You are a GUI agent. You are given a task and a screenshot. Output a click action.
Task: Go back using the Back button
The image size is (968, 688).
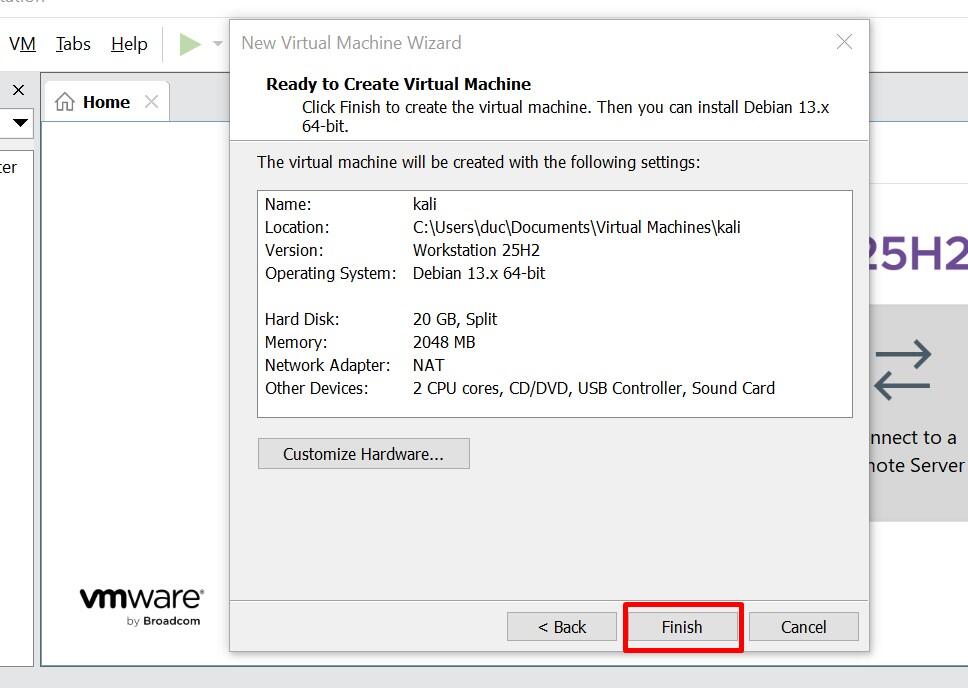pyautogui.click(x=562, y=627)
